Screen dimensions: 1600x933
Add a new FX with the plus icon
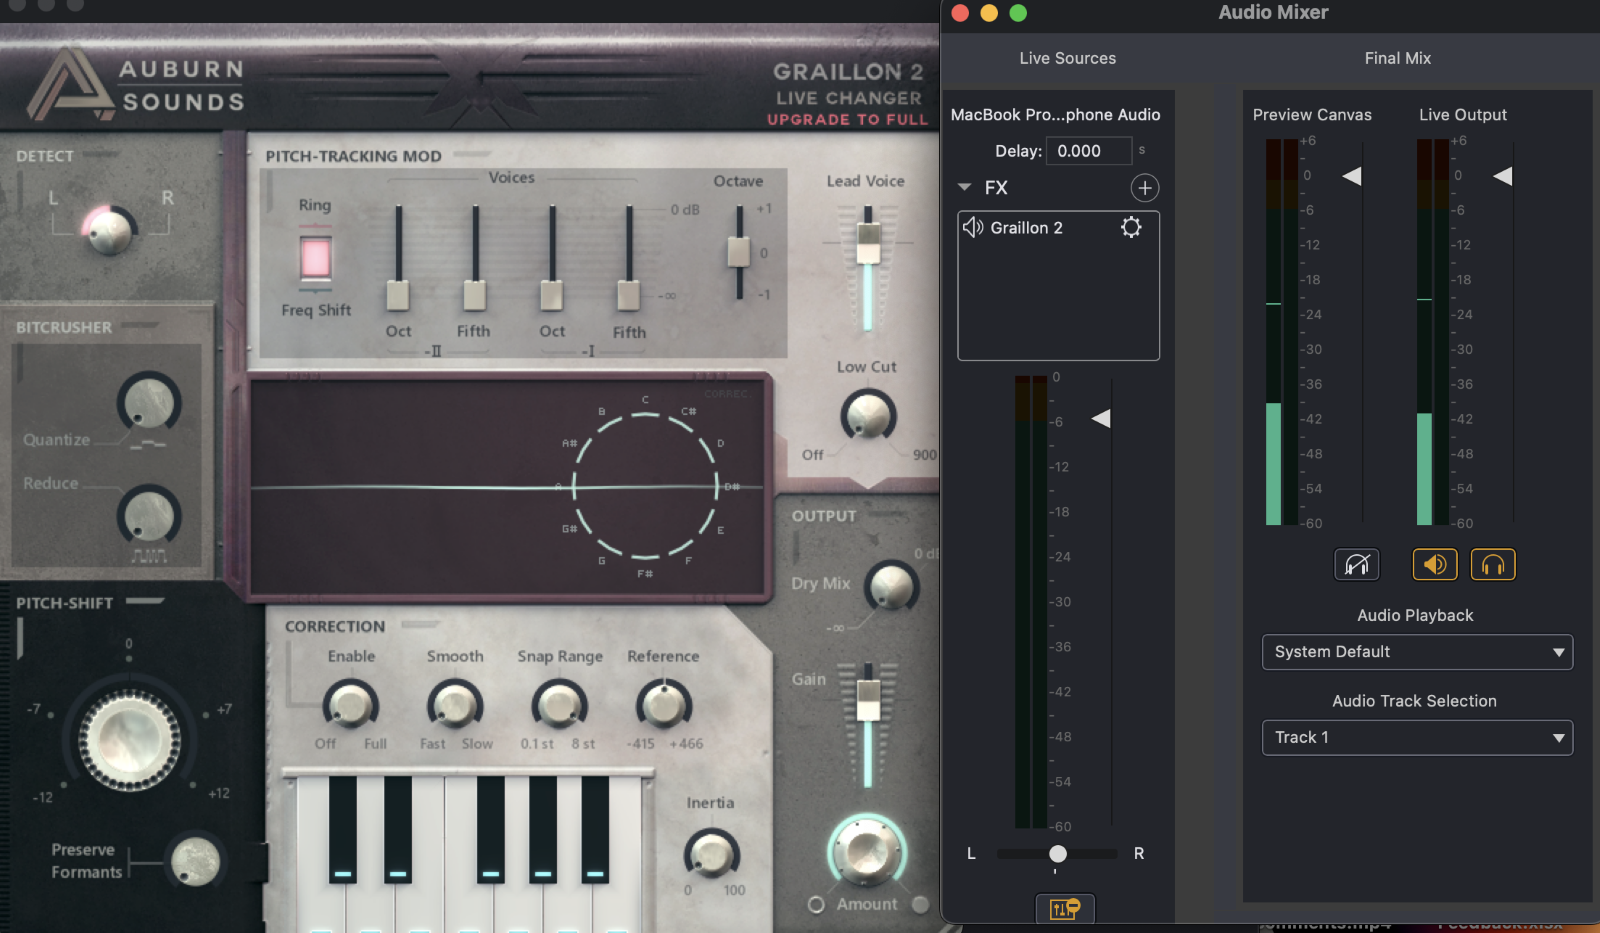(1145, 188)
